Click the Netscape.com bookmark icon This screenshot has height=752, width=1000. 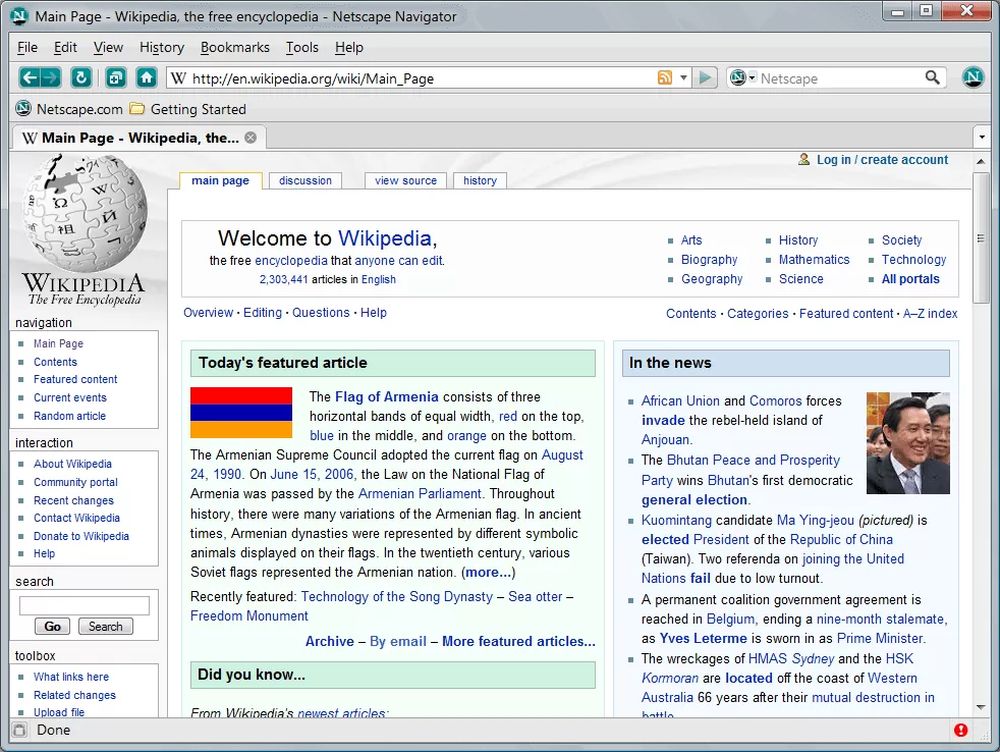pos(23,108)
